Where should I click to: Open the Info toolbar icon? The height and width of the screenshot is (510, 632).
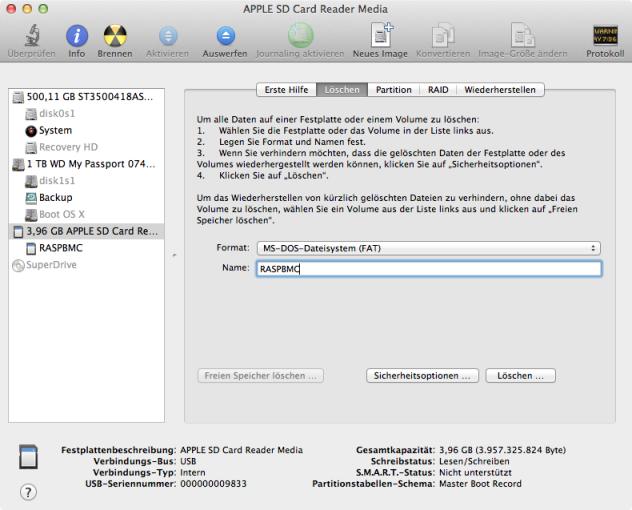[x=77, y=35]
